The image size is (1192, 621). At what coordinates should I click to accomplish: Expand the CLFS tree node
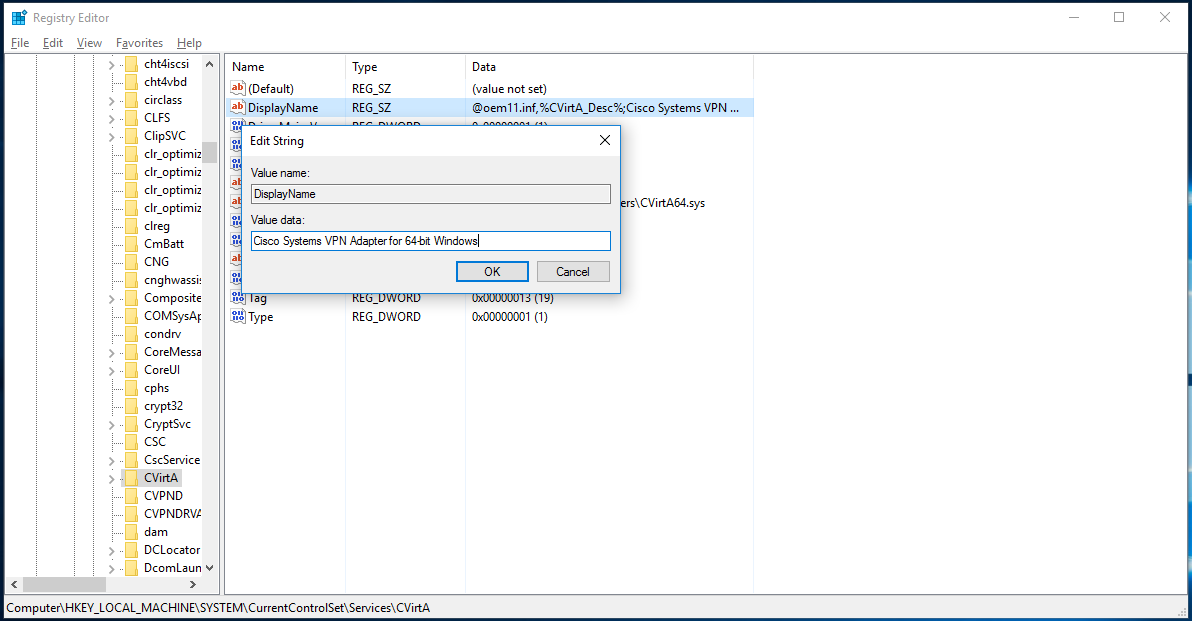point(112,119)
